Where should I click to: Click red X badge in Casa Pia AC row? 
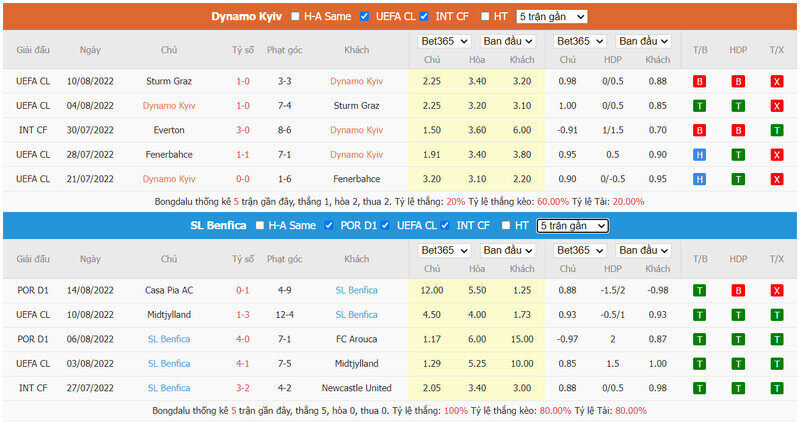pyautogui.click(x=777, y=291)
